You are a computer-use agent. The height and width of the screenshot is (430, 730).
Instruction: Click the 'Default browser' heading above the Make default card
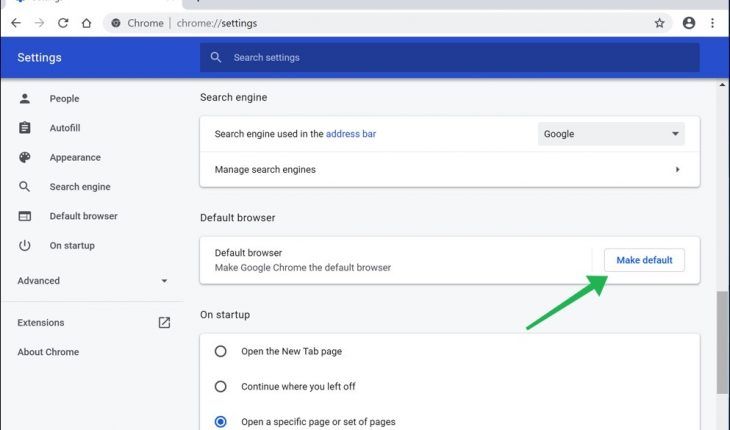pos(237,218)
